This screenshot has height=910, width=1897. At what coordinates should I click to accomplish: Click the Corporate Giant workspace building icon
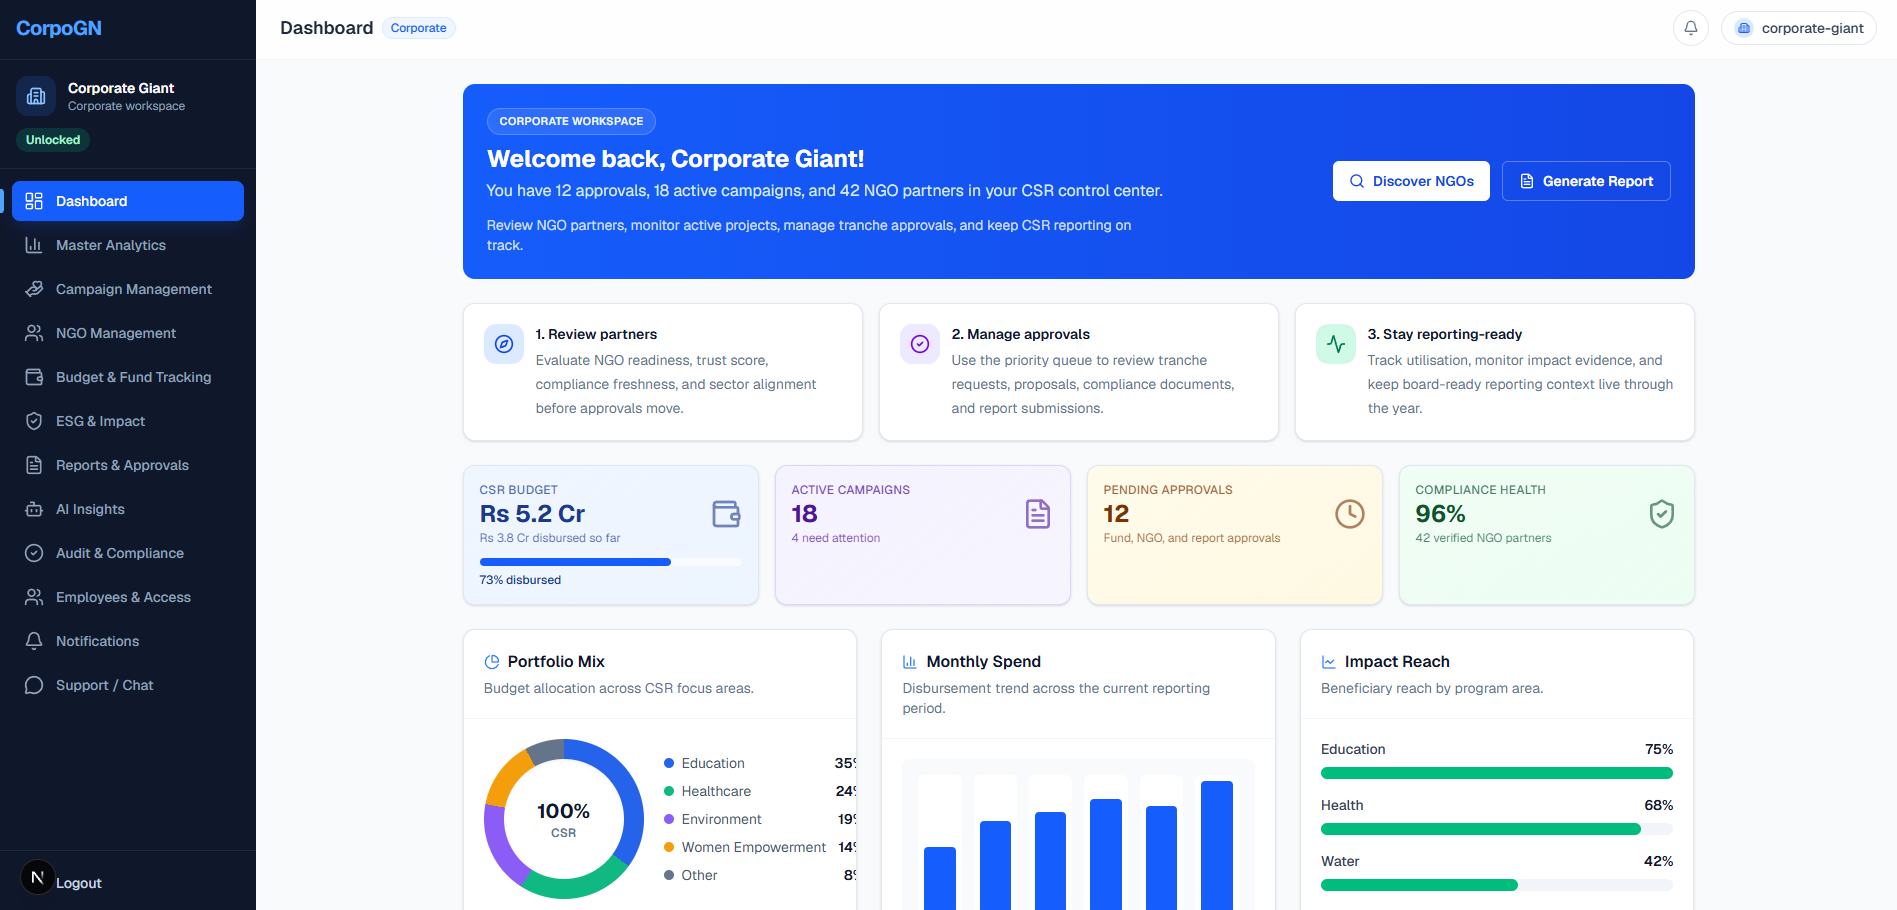(x=36, y=96)
